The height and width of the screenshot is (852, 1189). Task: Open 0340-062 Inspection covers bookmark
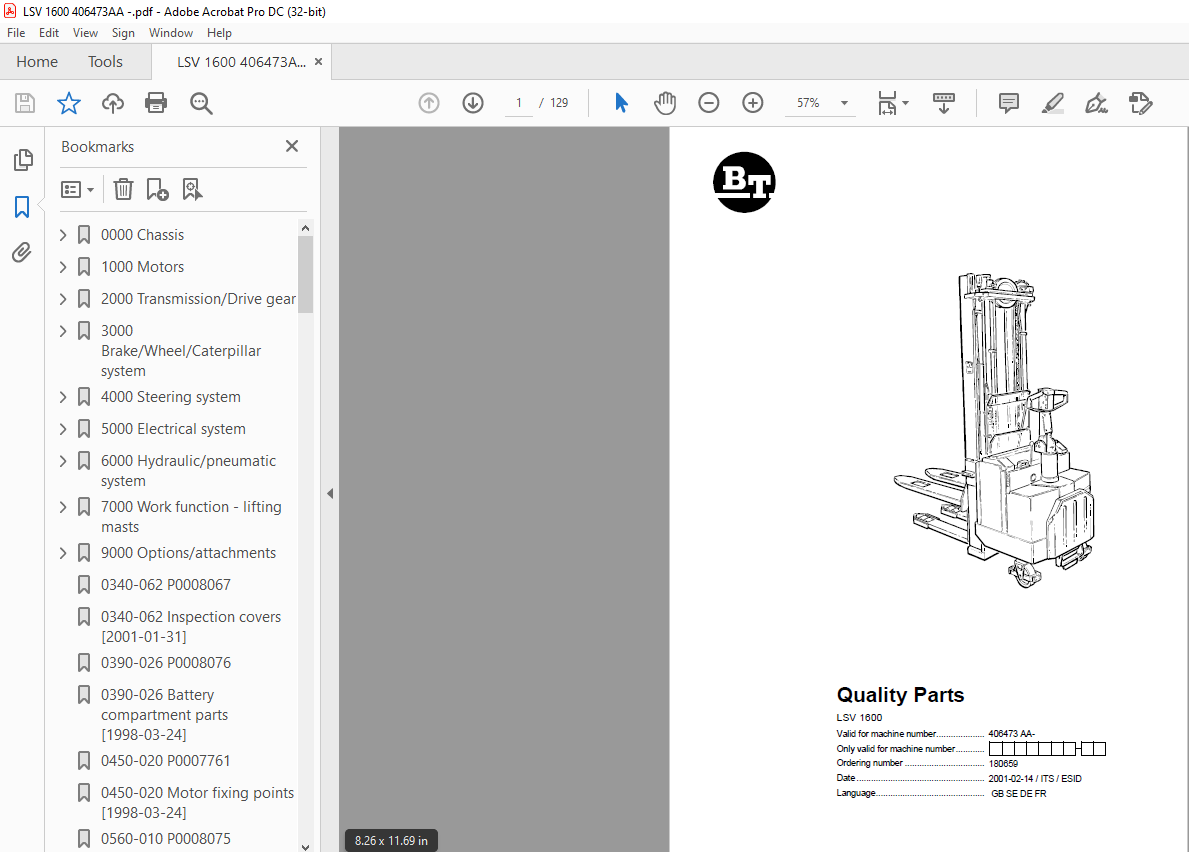click(190, 627)
